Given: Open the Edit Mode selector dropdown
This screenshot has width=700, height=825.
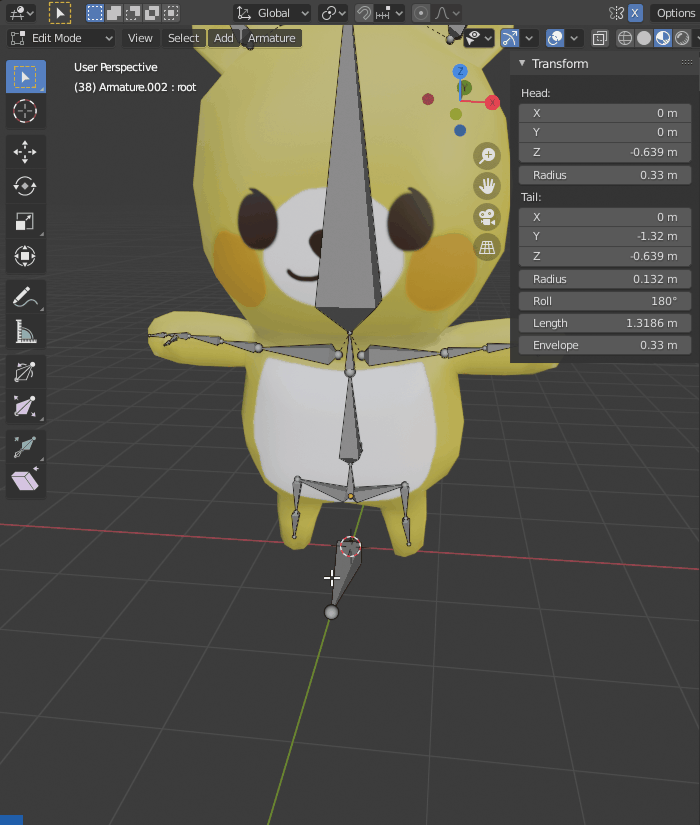Looking at the screenshot, I should [61, 38].
